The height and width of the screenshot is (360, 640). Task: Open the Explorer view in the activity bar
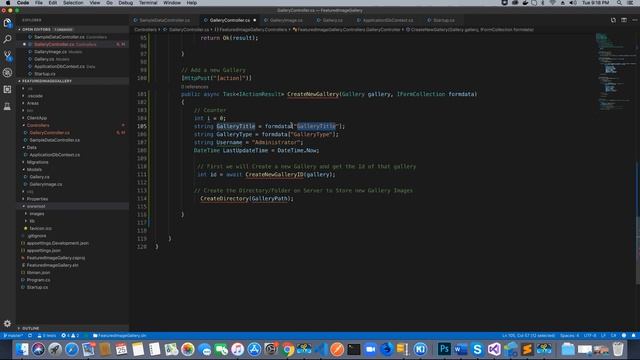tap(7, 22)
